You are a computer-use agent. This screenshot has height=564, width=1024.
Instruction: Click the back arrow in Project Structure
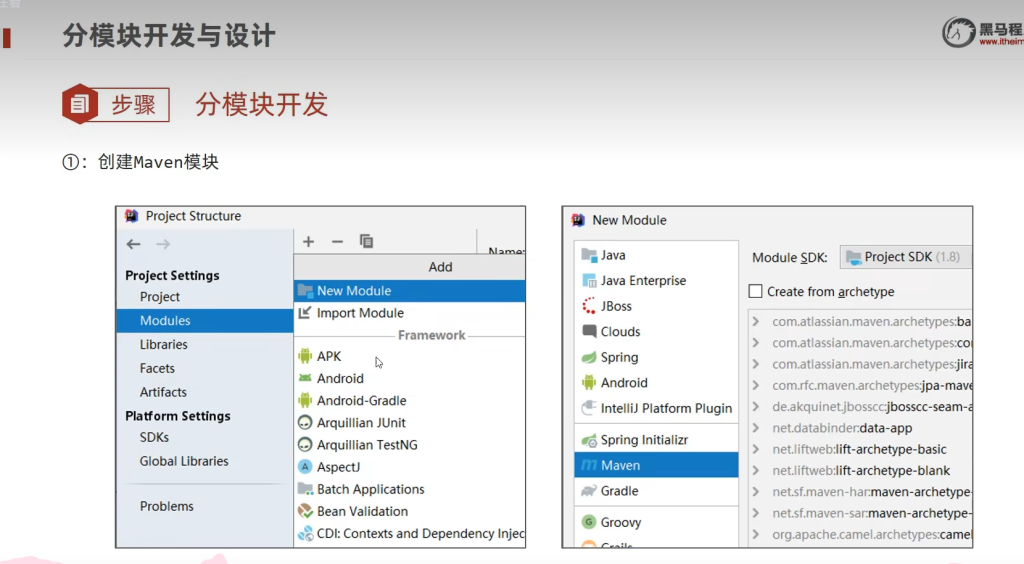(x=133, y=245)
